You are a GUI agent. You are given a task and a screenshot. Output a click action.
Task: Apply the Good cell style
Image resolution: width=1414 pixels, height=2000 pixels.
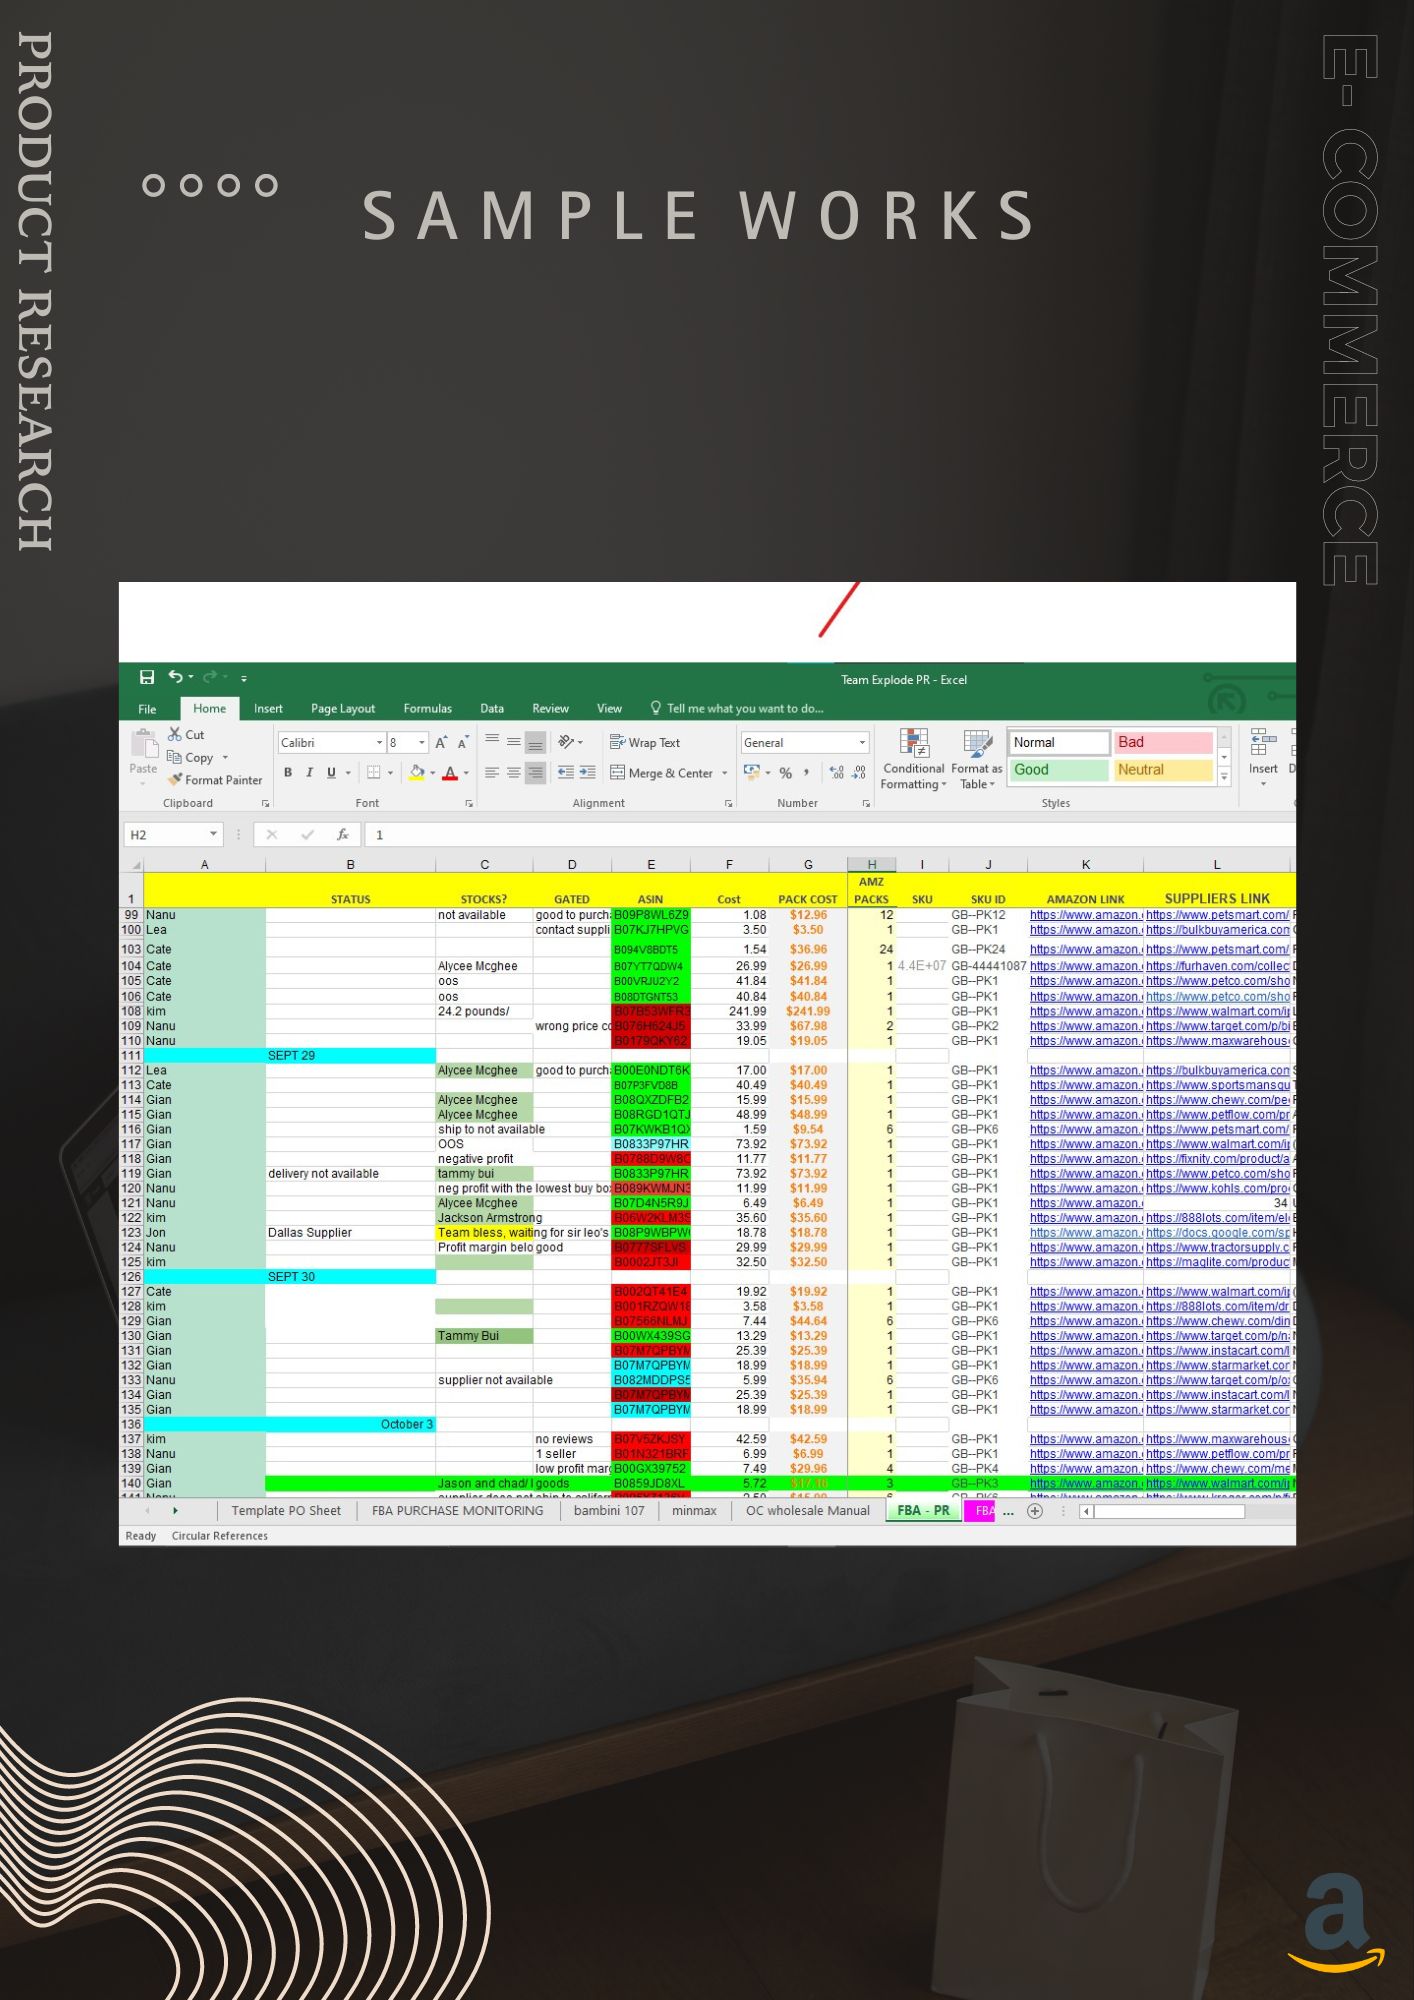pos(1059,770)
